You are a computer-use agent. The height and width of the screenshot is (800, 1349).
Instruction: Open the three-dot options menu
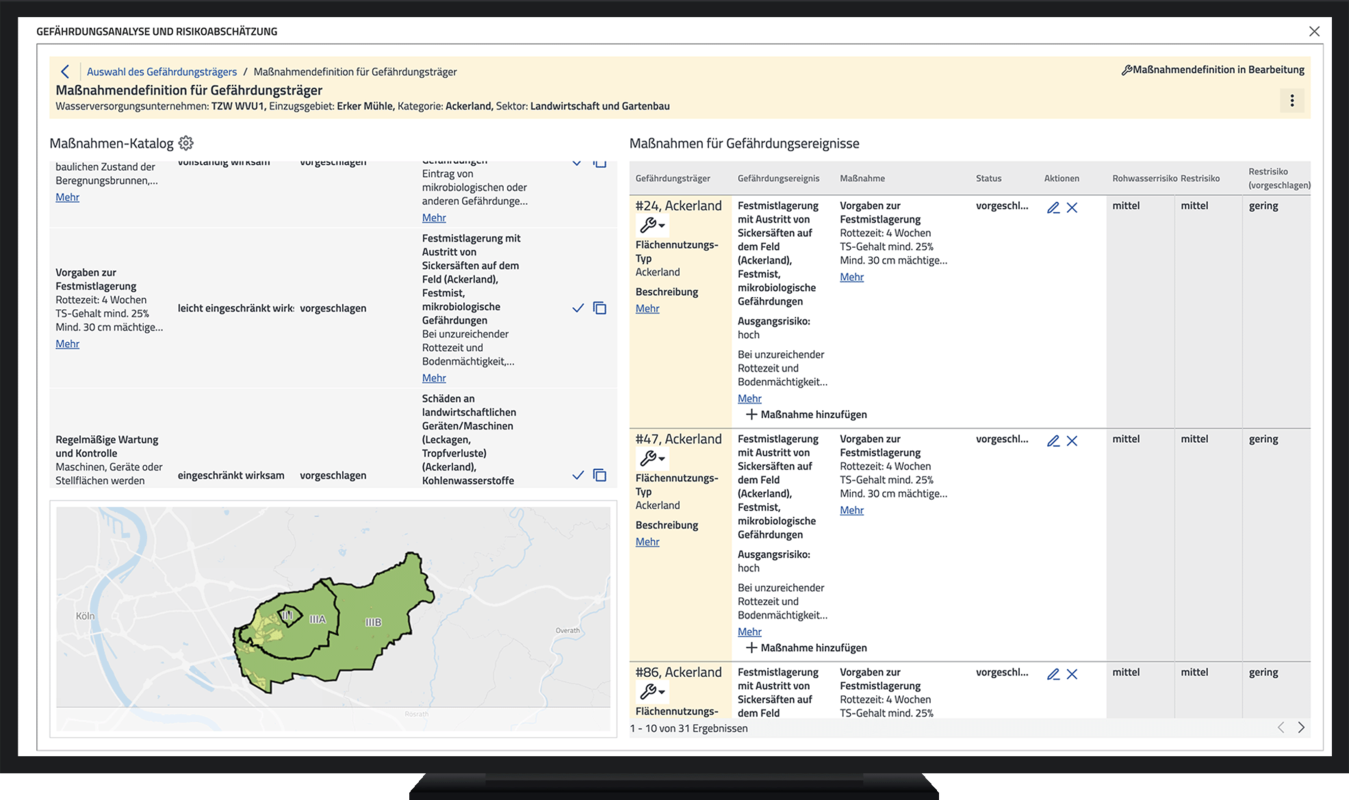1292,101
